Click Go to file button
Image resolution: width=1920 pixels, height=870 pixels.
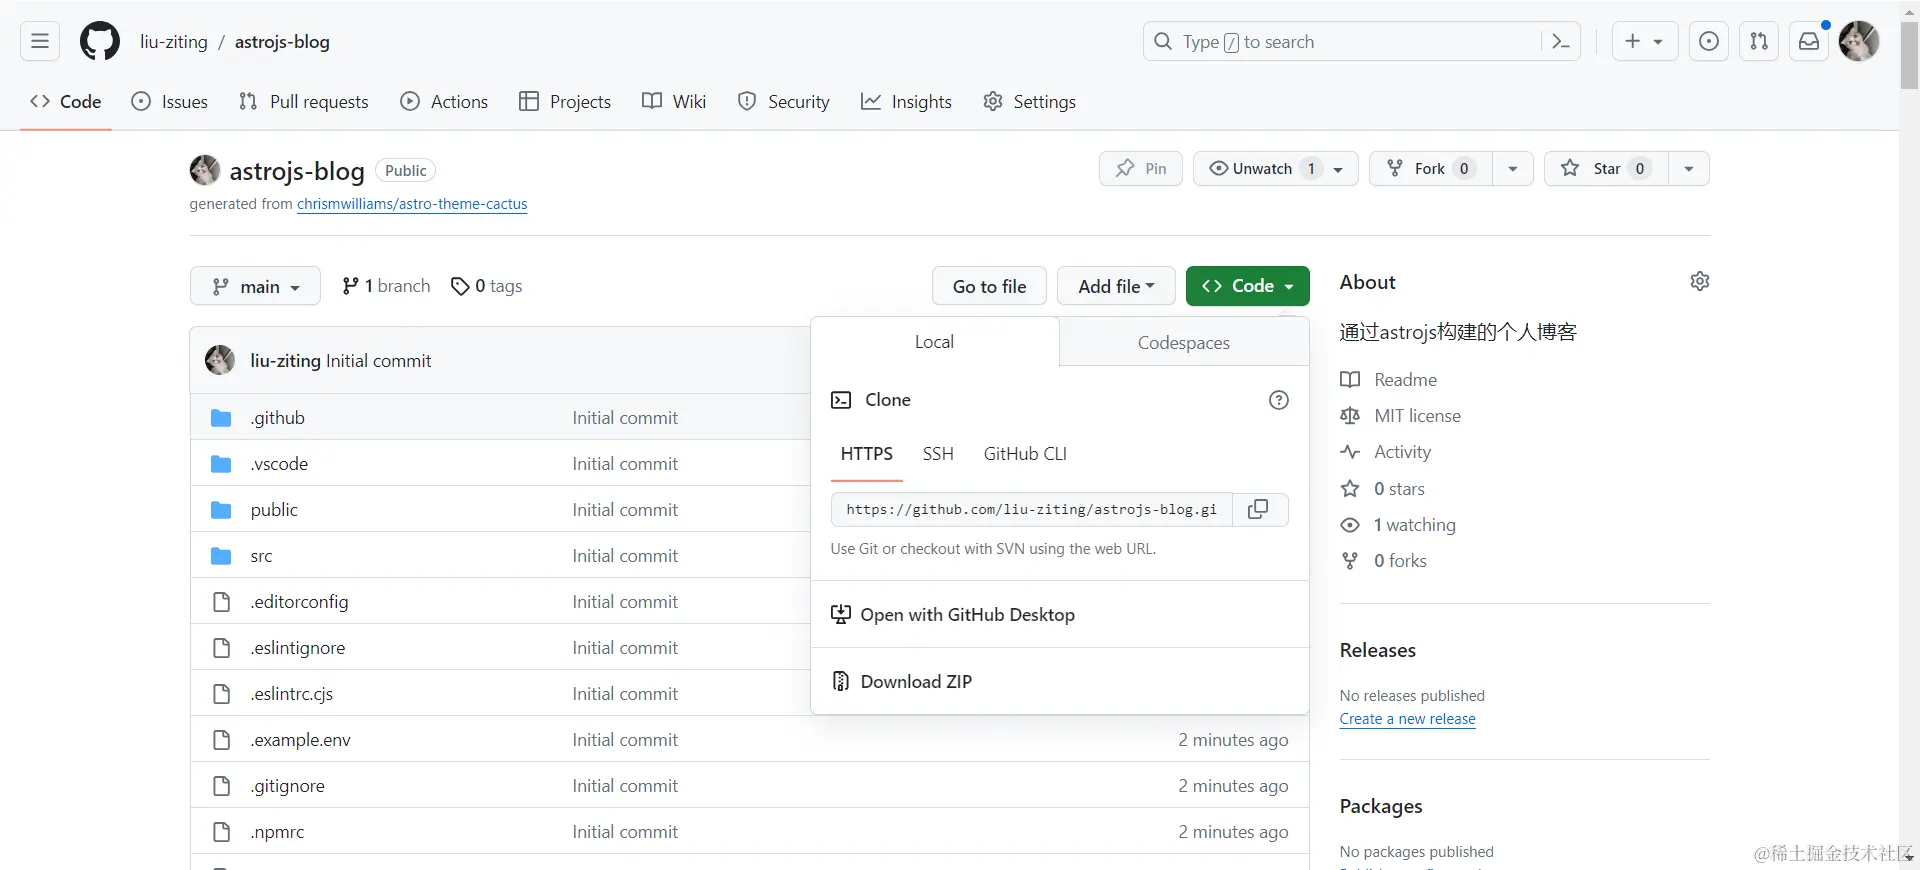pos(989,286)
